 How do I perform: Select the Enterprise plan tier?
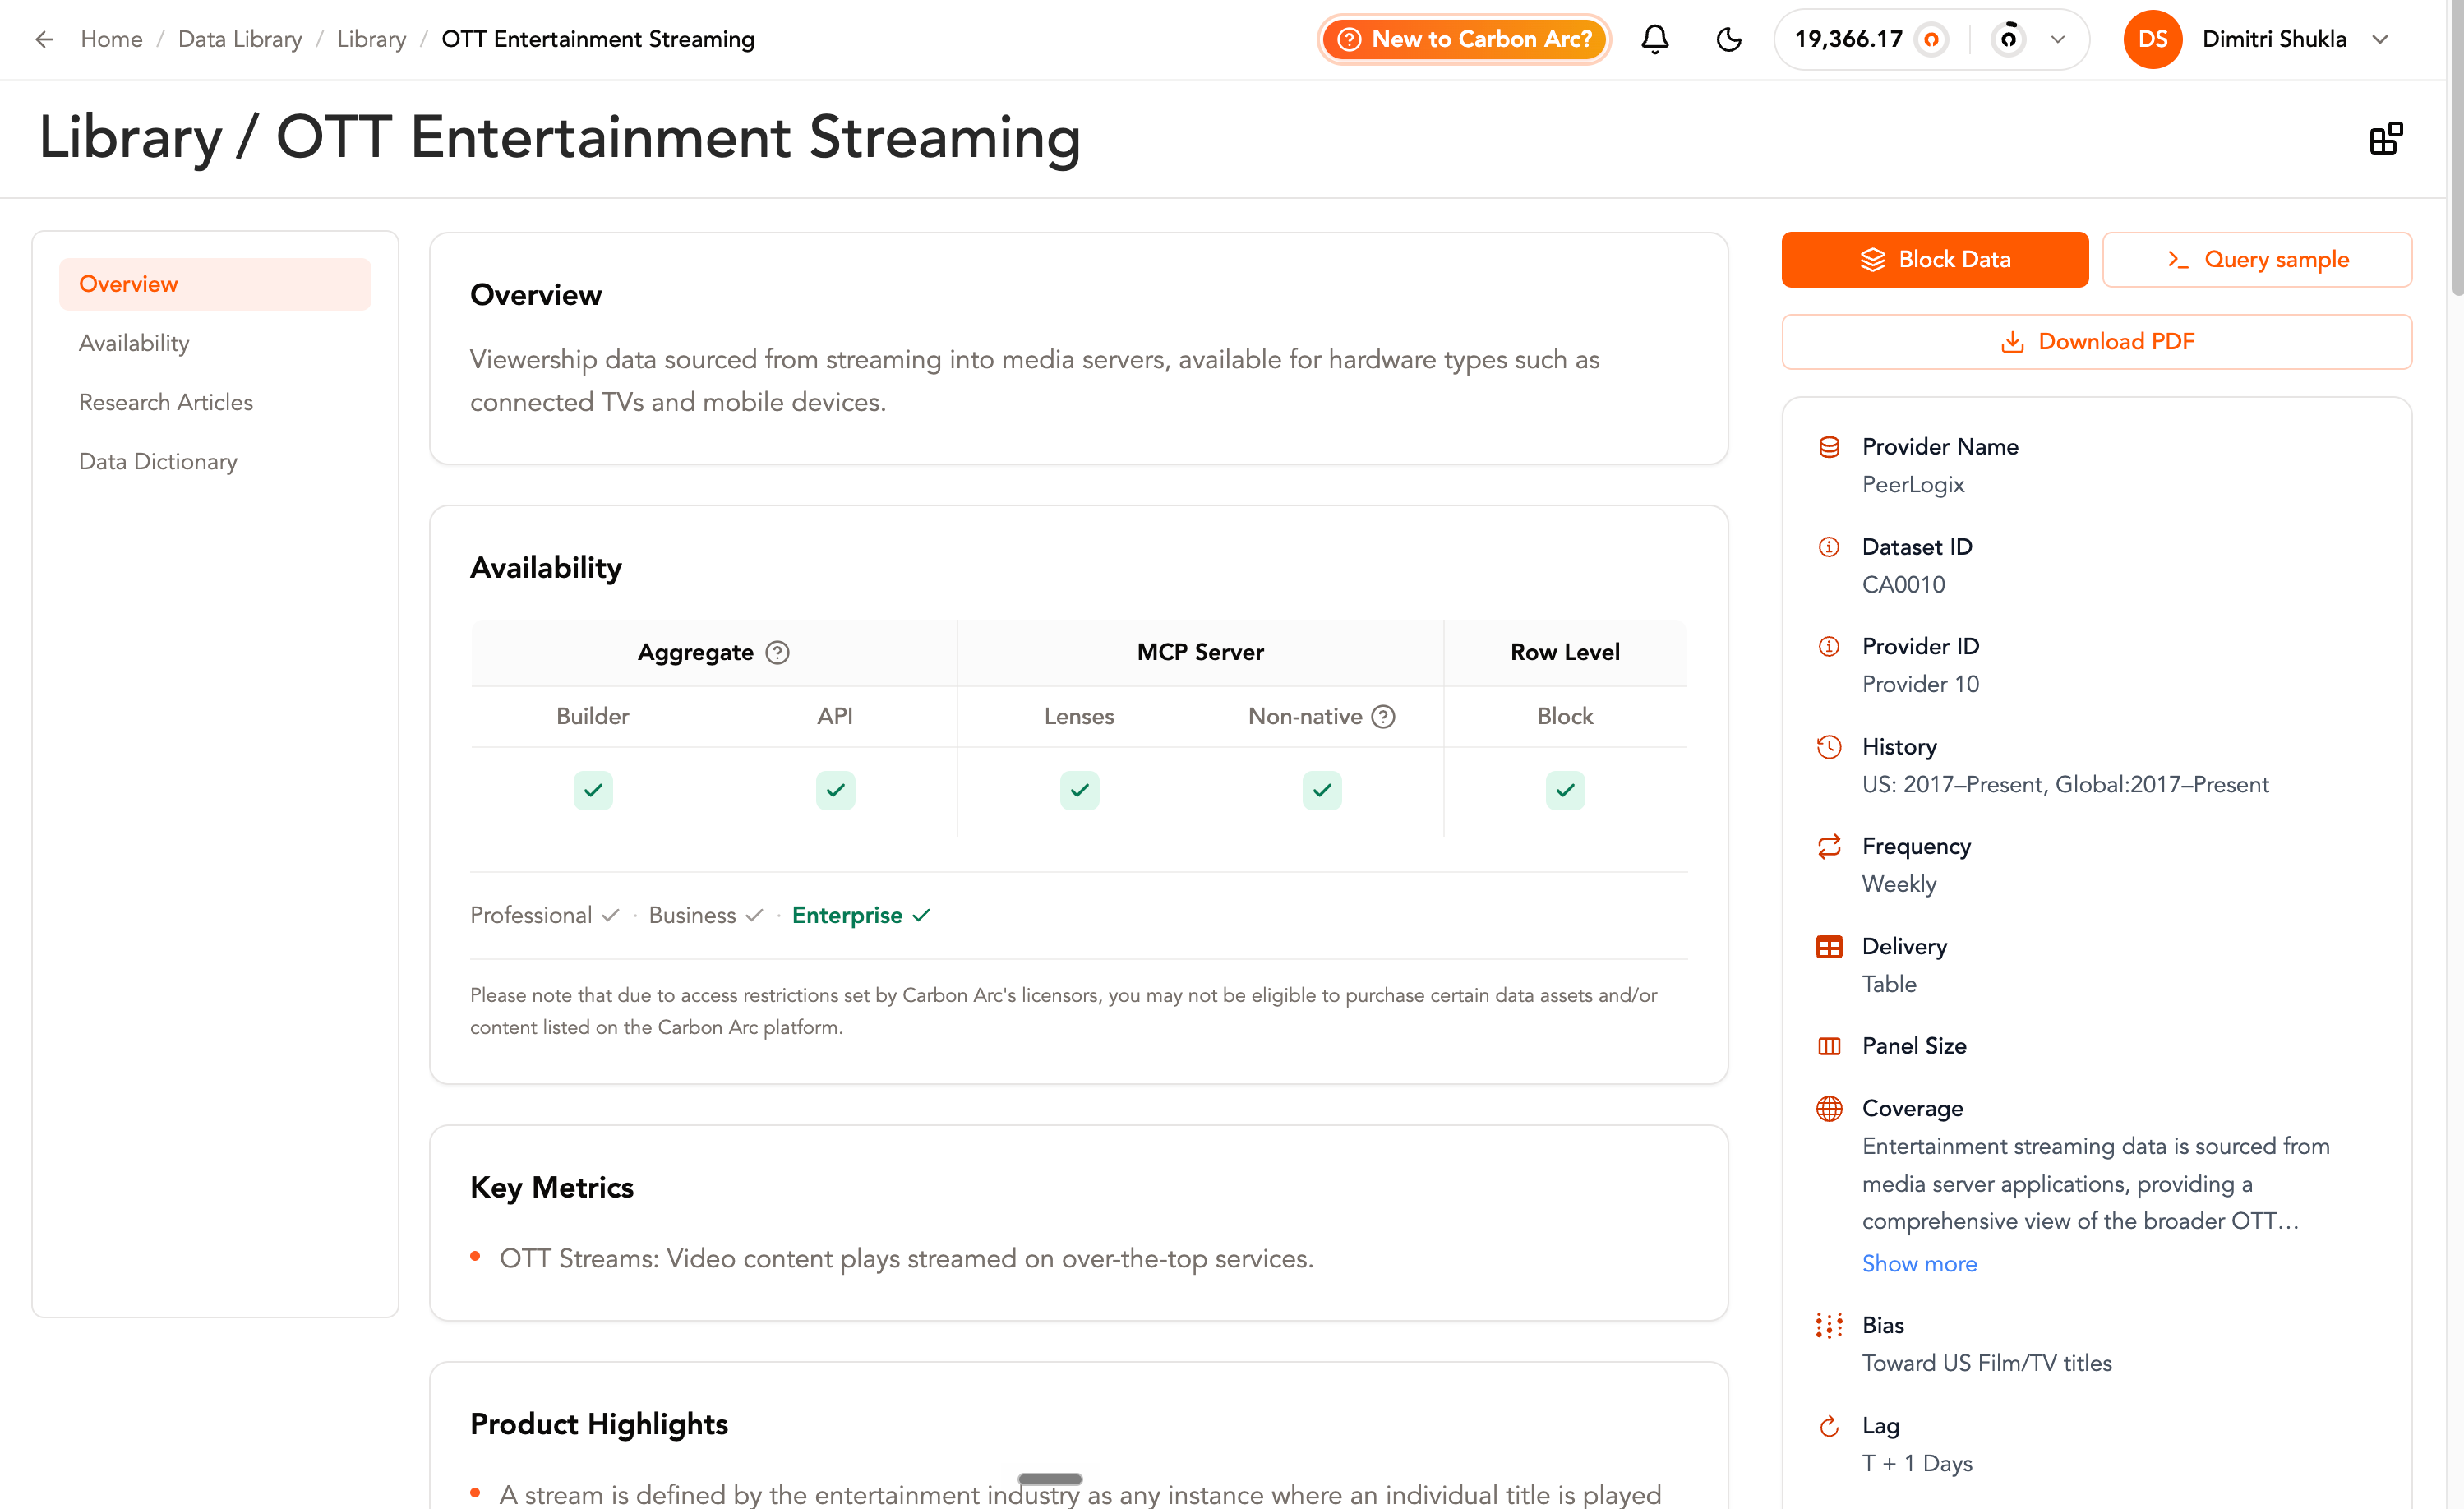(862, 915)
